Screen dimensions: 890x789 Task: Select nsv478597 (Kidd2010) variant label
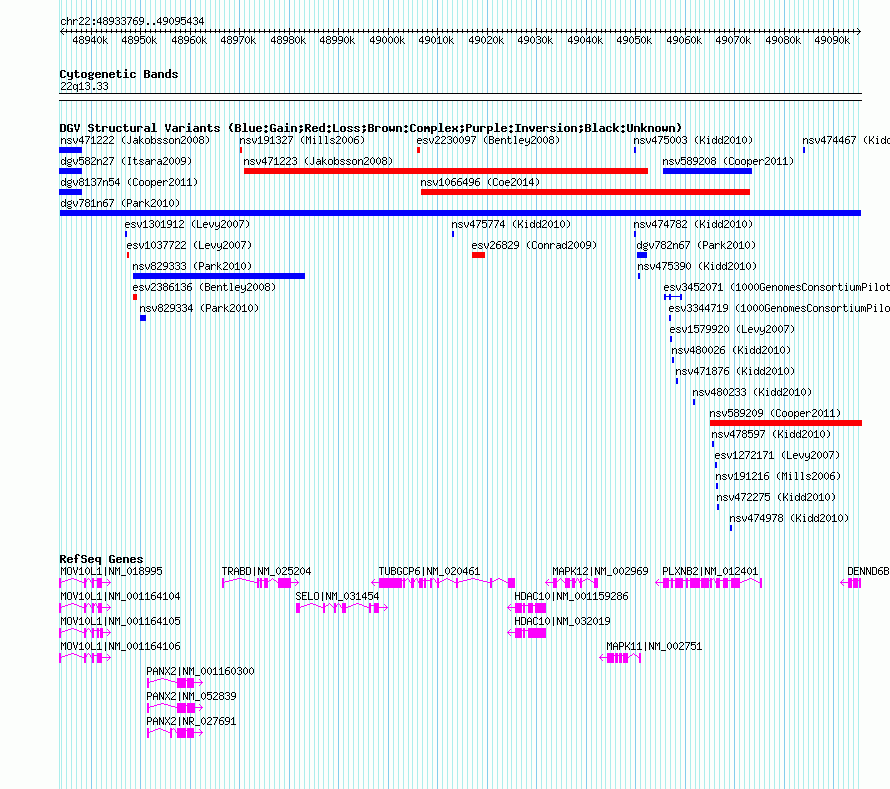(771, 434)
